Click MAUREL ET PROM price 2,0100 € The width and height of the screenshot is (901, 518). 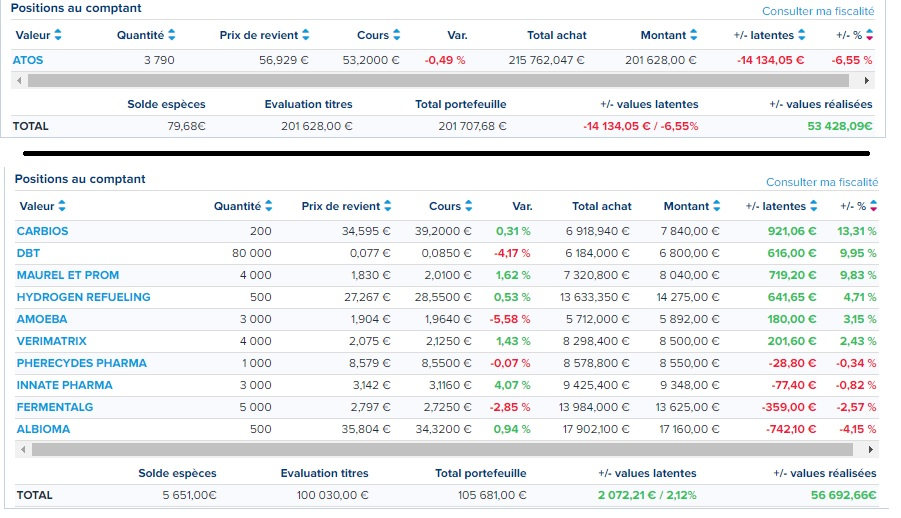point(448,275)
